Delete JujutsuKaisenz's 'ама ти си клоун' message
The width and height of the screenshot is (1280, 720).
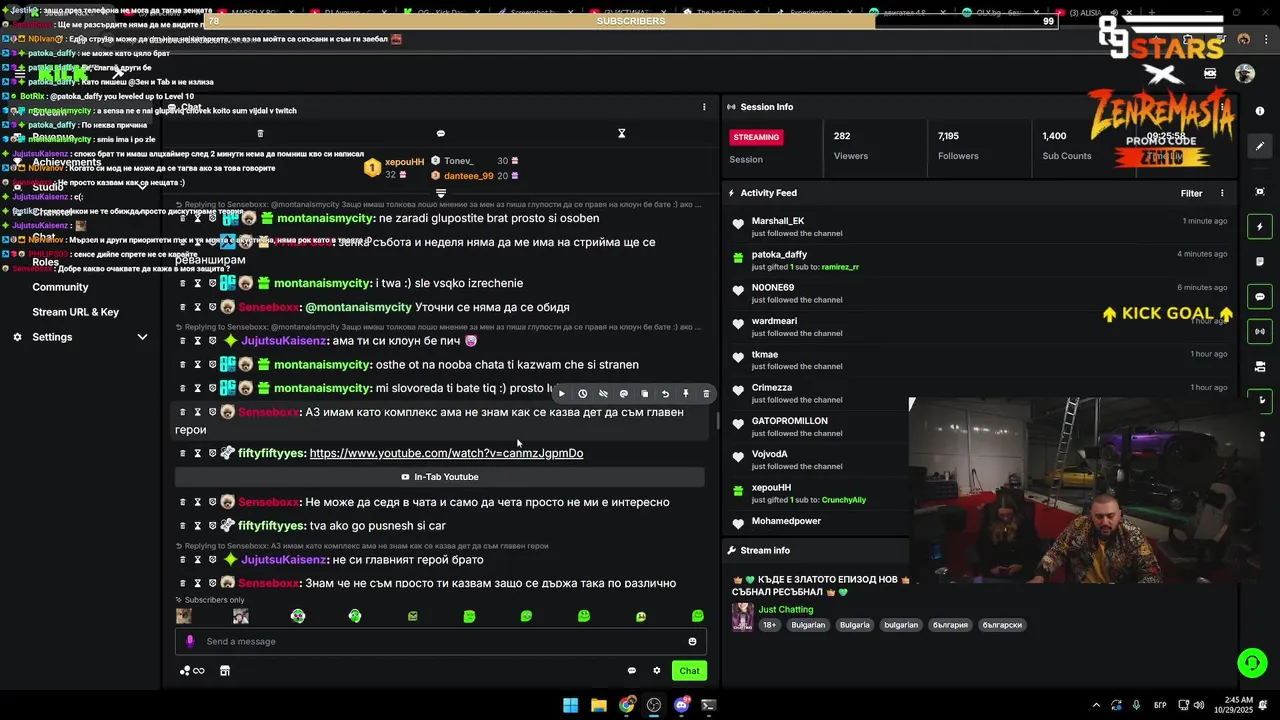[x=182, y=341]
